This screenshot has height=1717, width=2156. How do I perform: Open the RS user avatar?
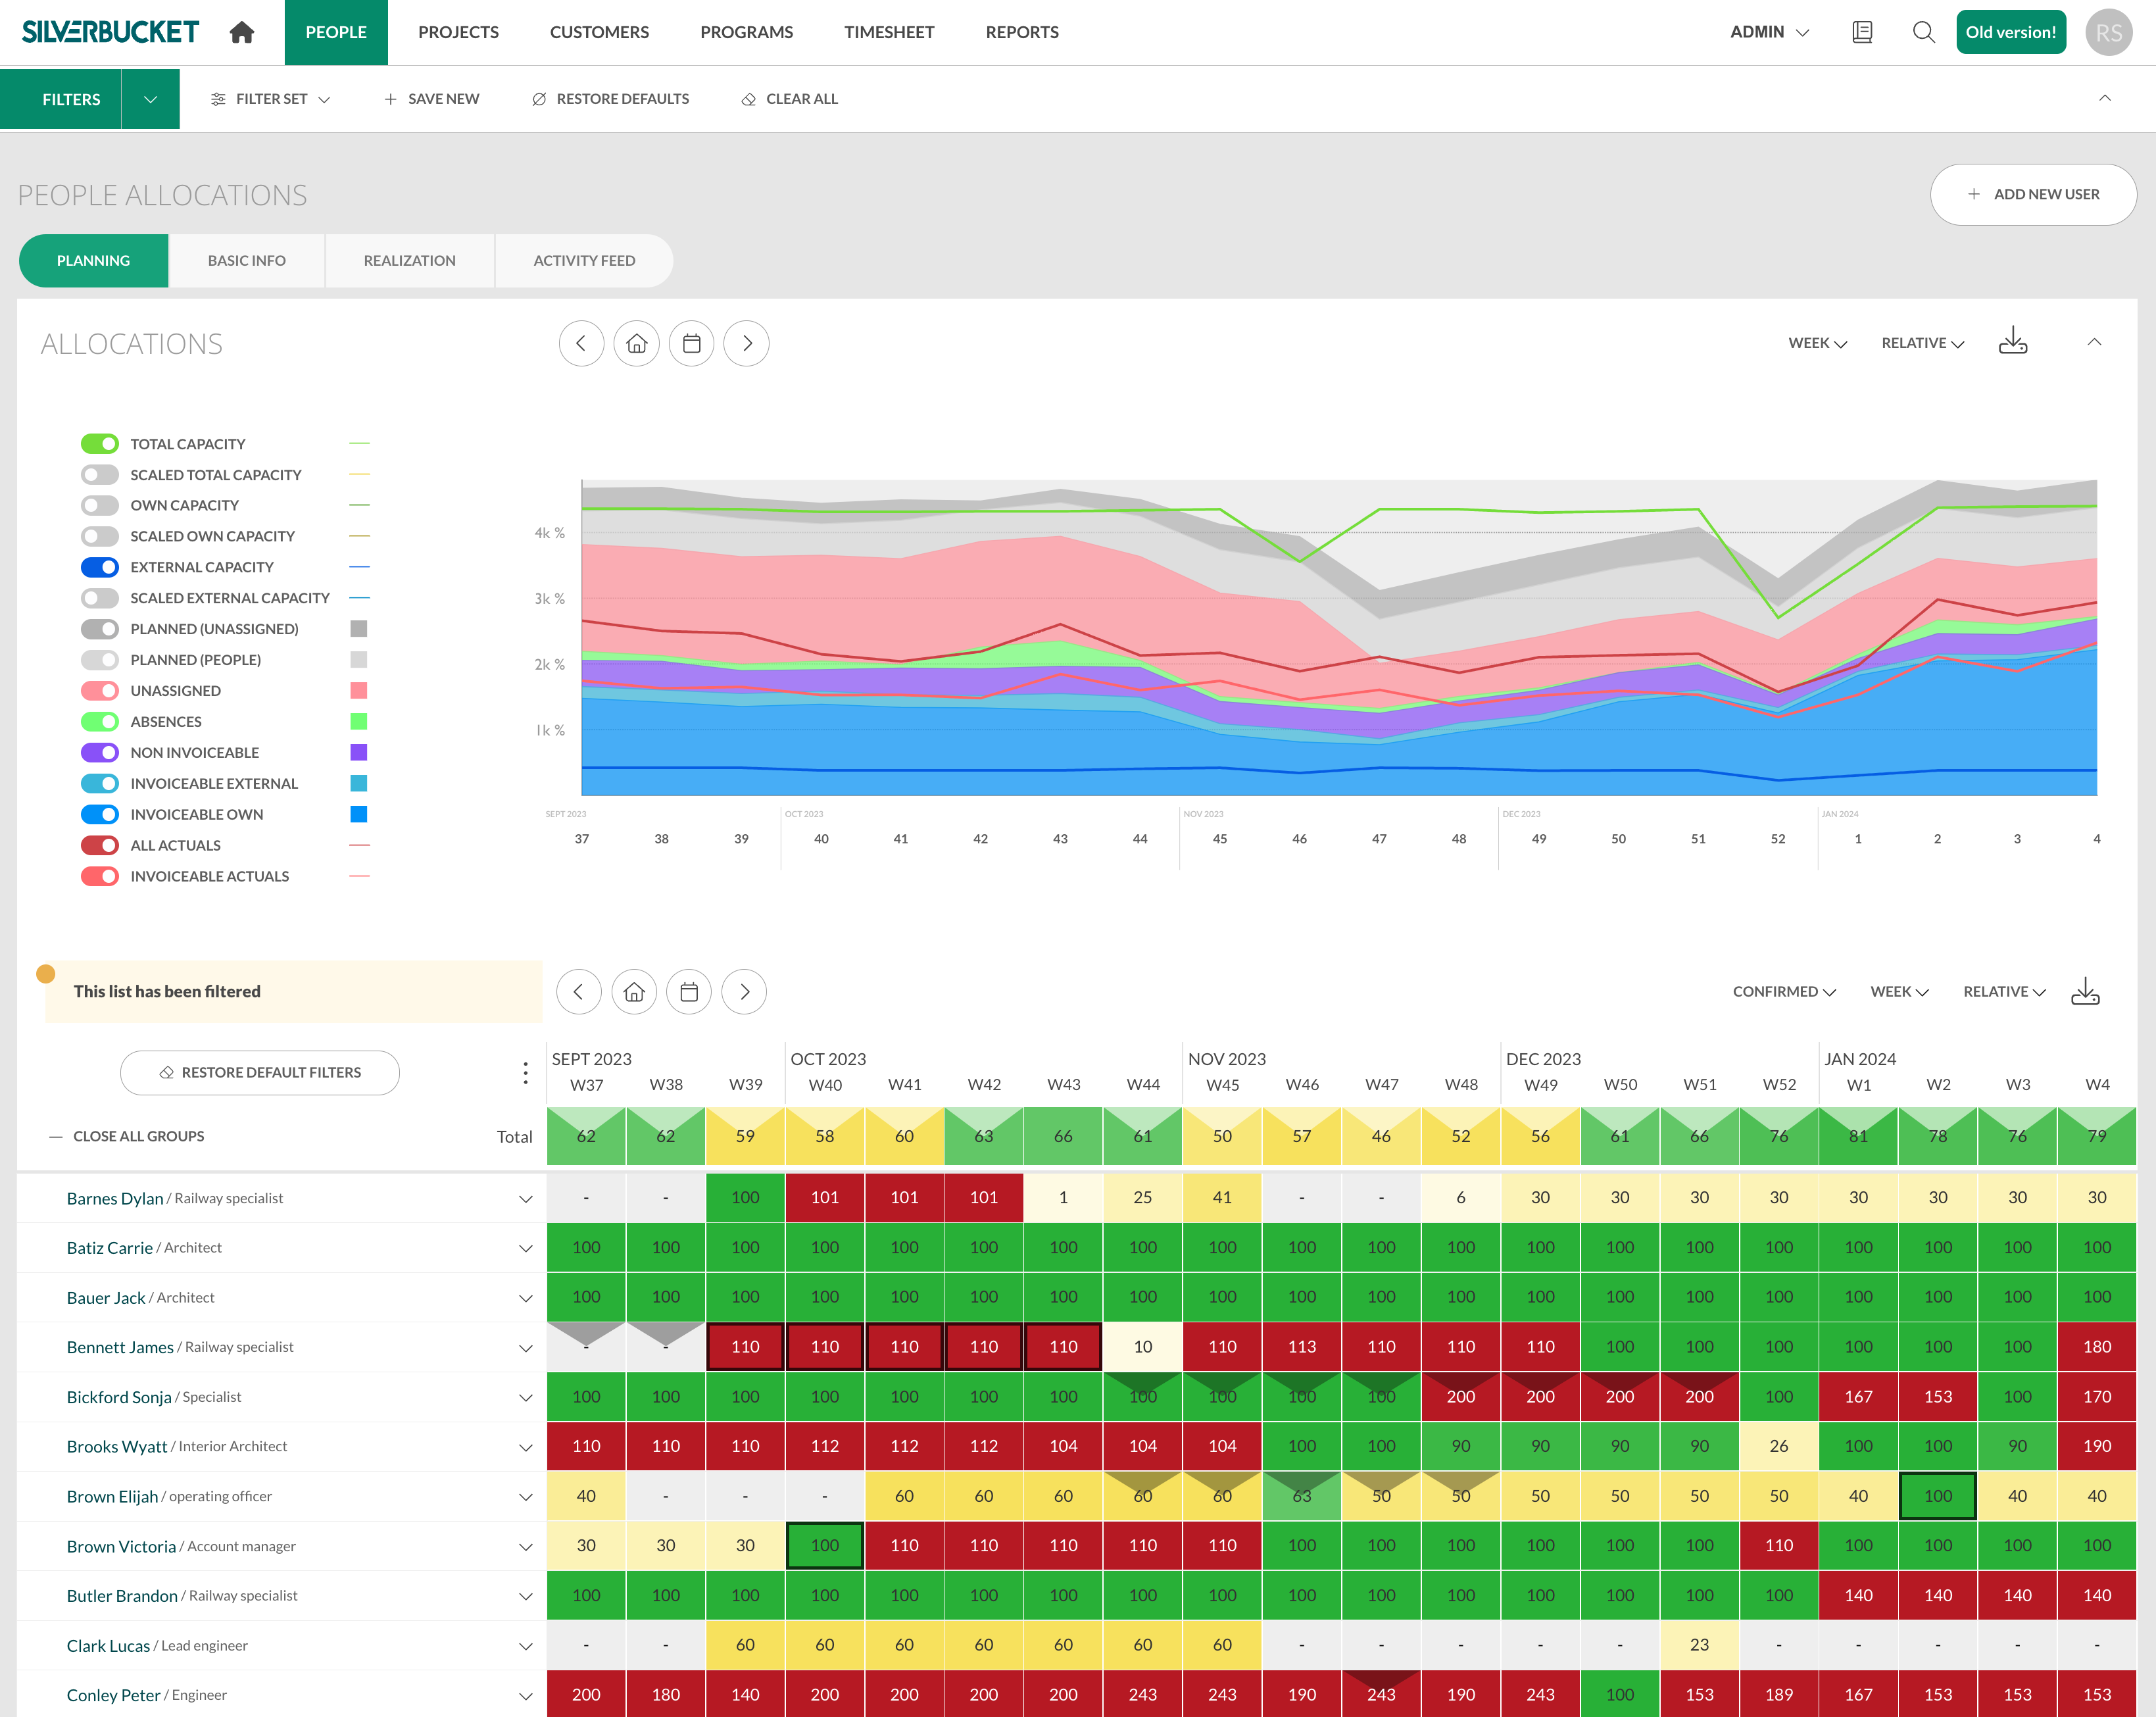(2108, 32)
